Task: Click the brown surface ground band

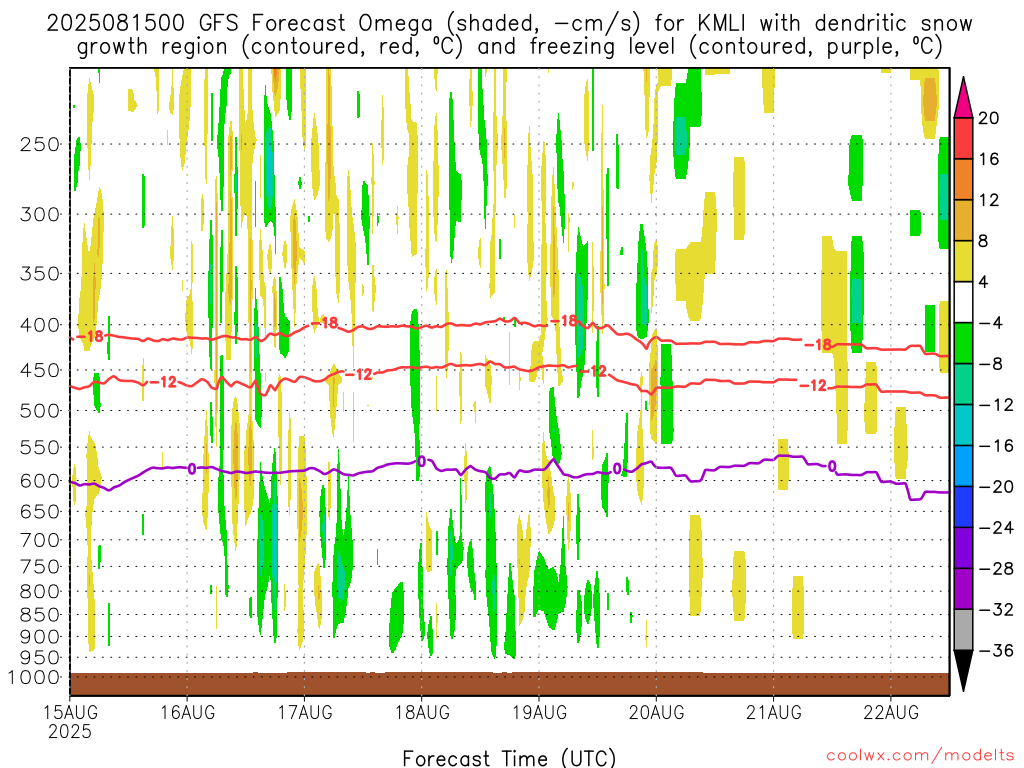Action: (x=509, y=684)
